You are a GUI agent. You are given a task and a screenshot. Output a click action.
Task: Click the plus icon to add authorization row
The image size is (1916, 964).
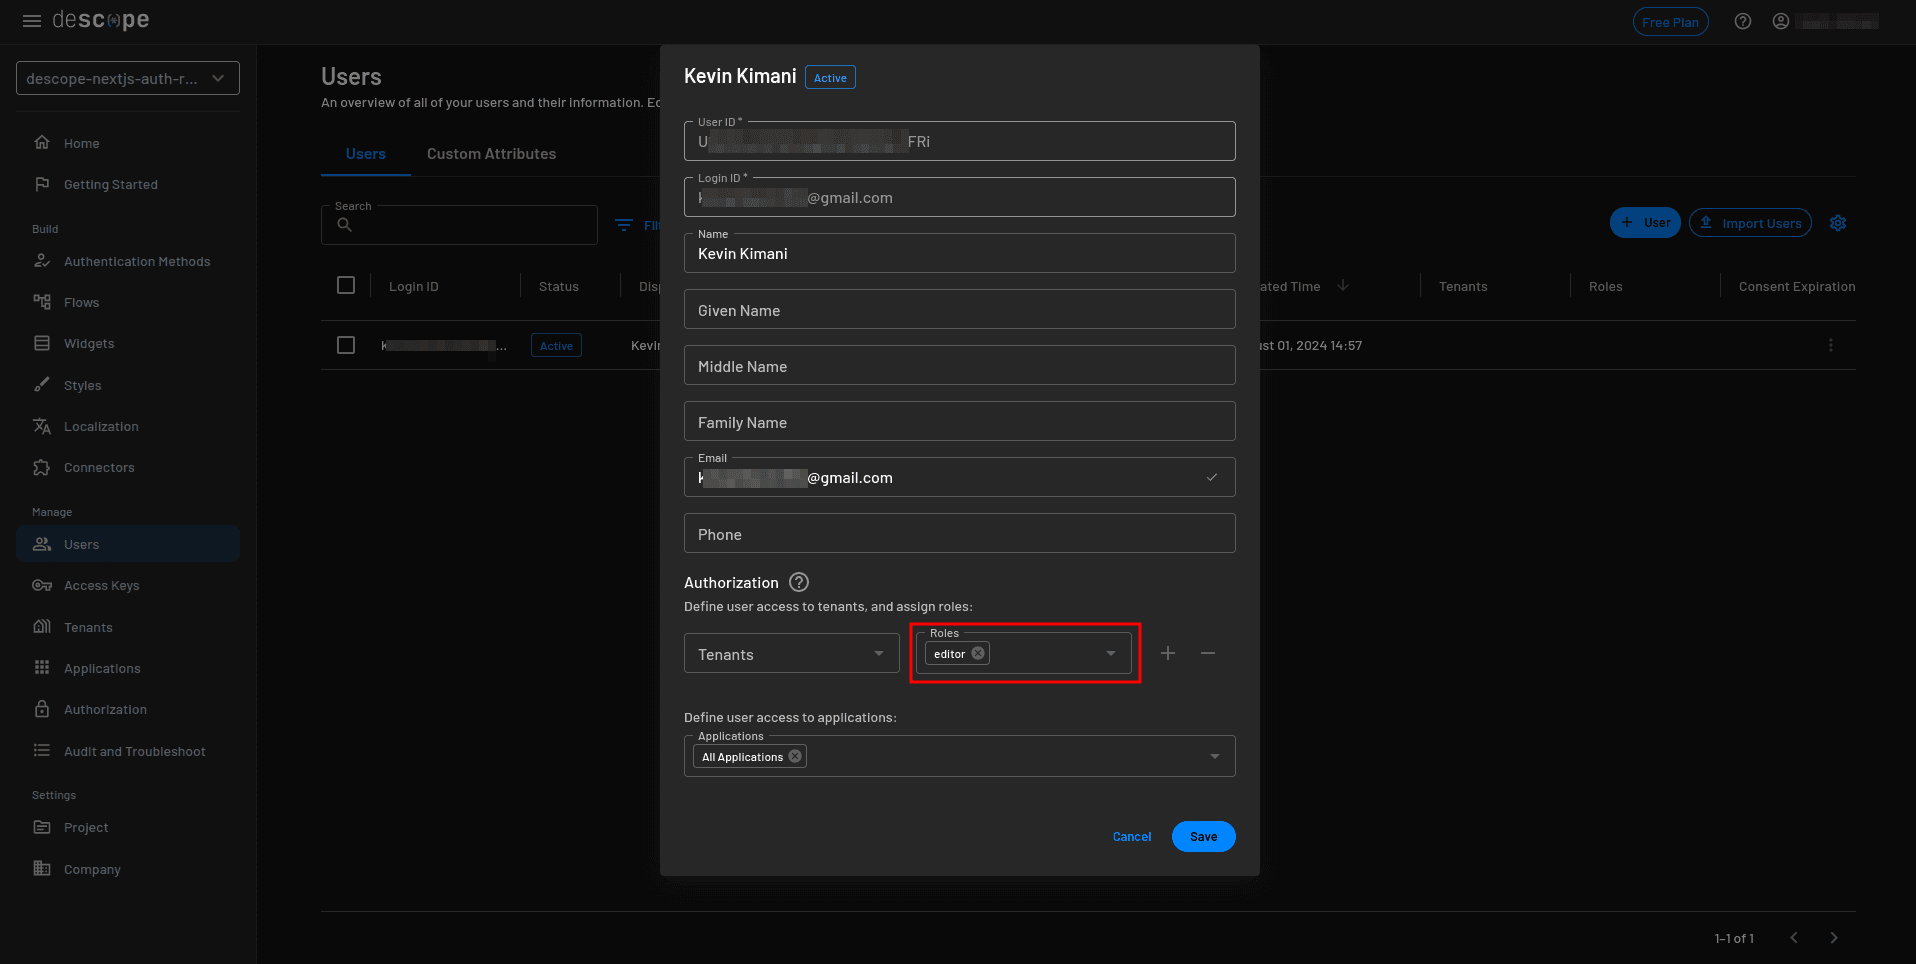1167,653
